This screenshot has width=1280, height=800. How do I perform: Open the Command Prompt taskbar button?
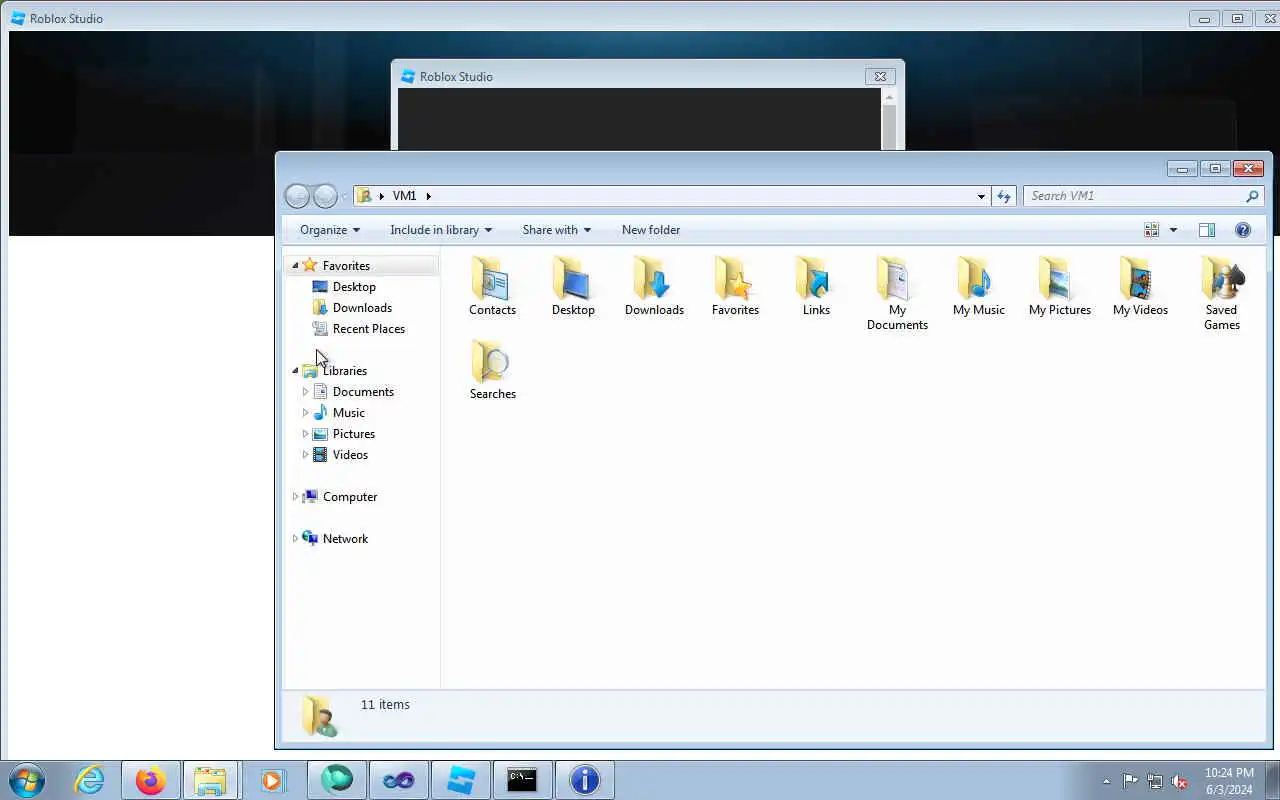[x=522, y=780]
